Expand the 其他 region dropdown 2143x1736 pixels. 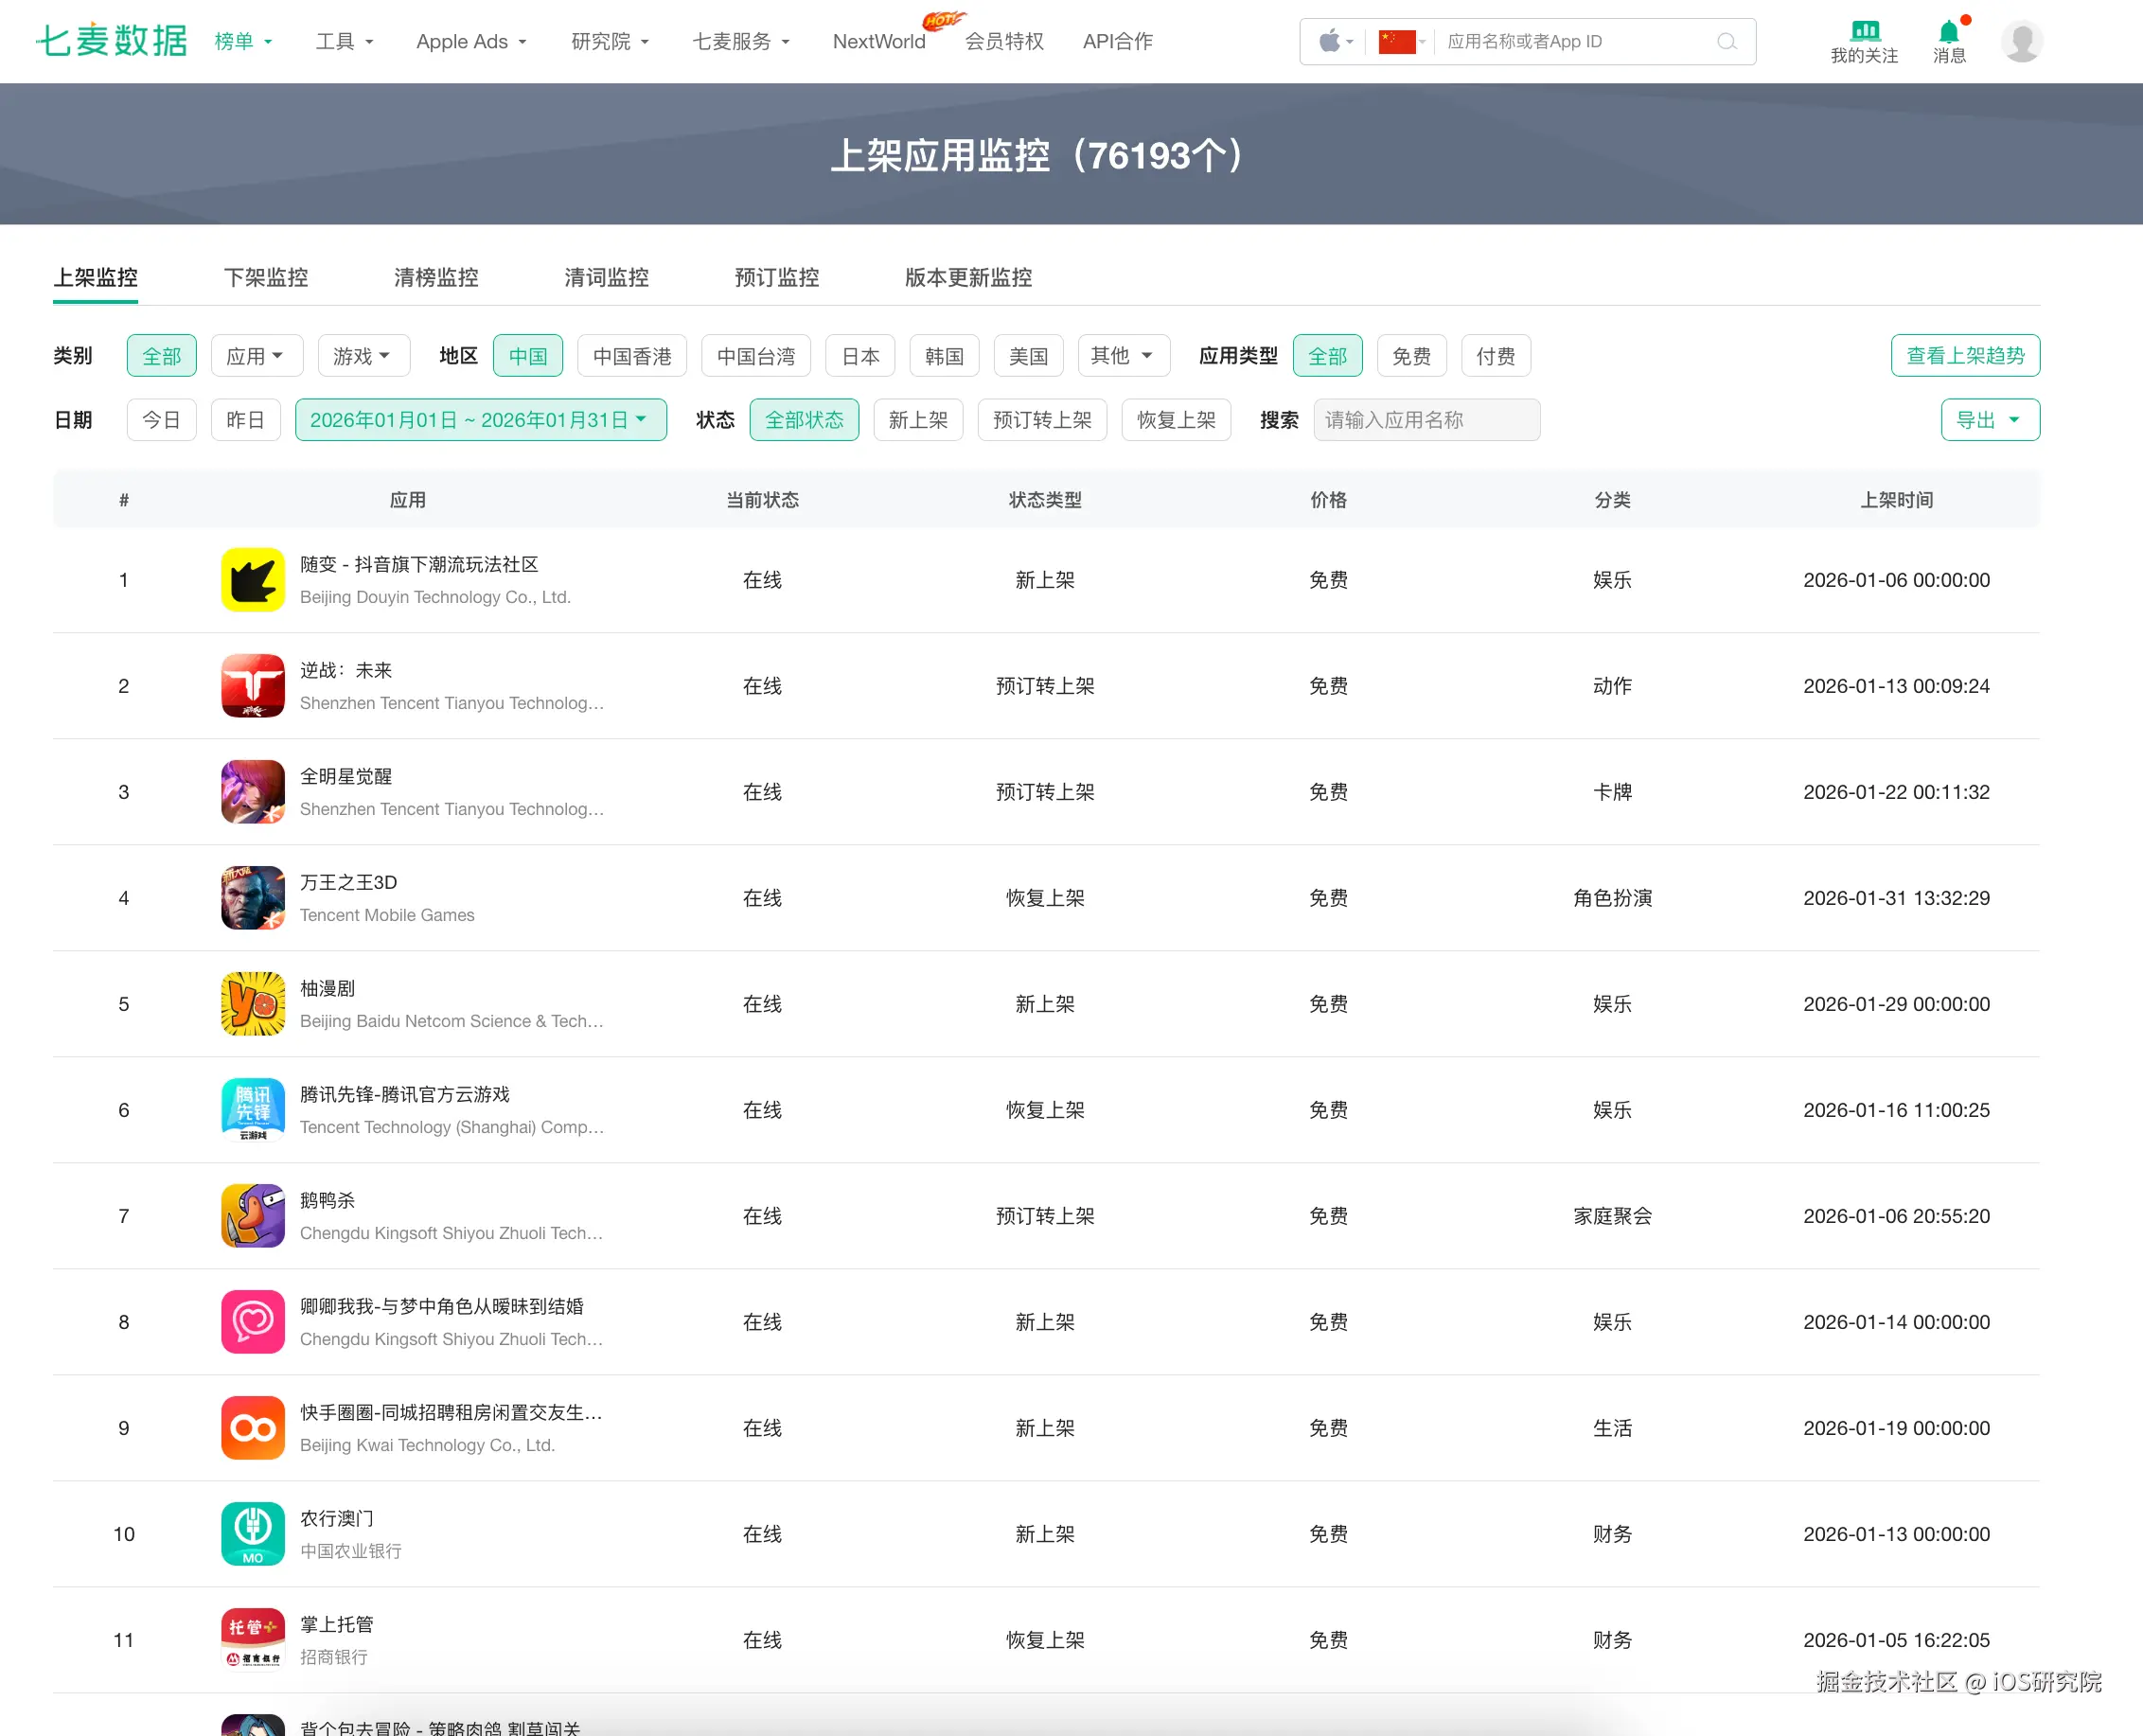[x=1122, y=356]
